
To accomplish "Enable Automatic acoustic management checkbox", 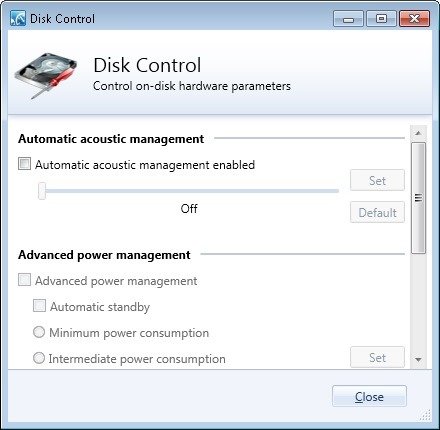I will 24,164.
